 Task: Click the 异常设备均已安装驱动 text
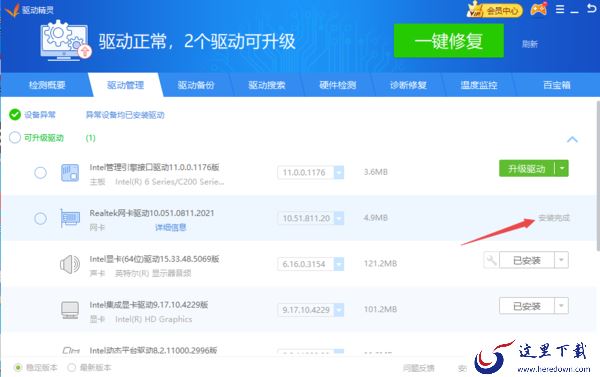125,115
